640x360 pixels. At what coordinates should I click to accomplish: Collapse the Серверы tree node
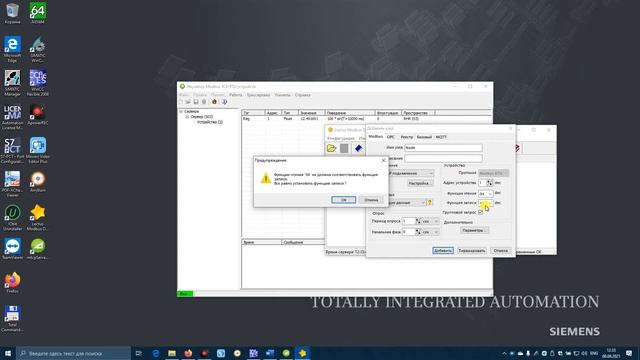click(181, 111)
